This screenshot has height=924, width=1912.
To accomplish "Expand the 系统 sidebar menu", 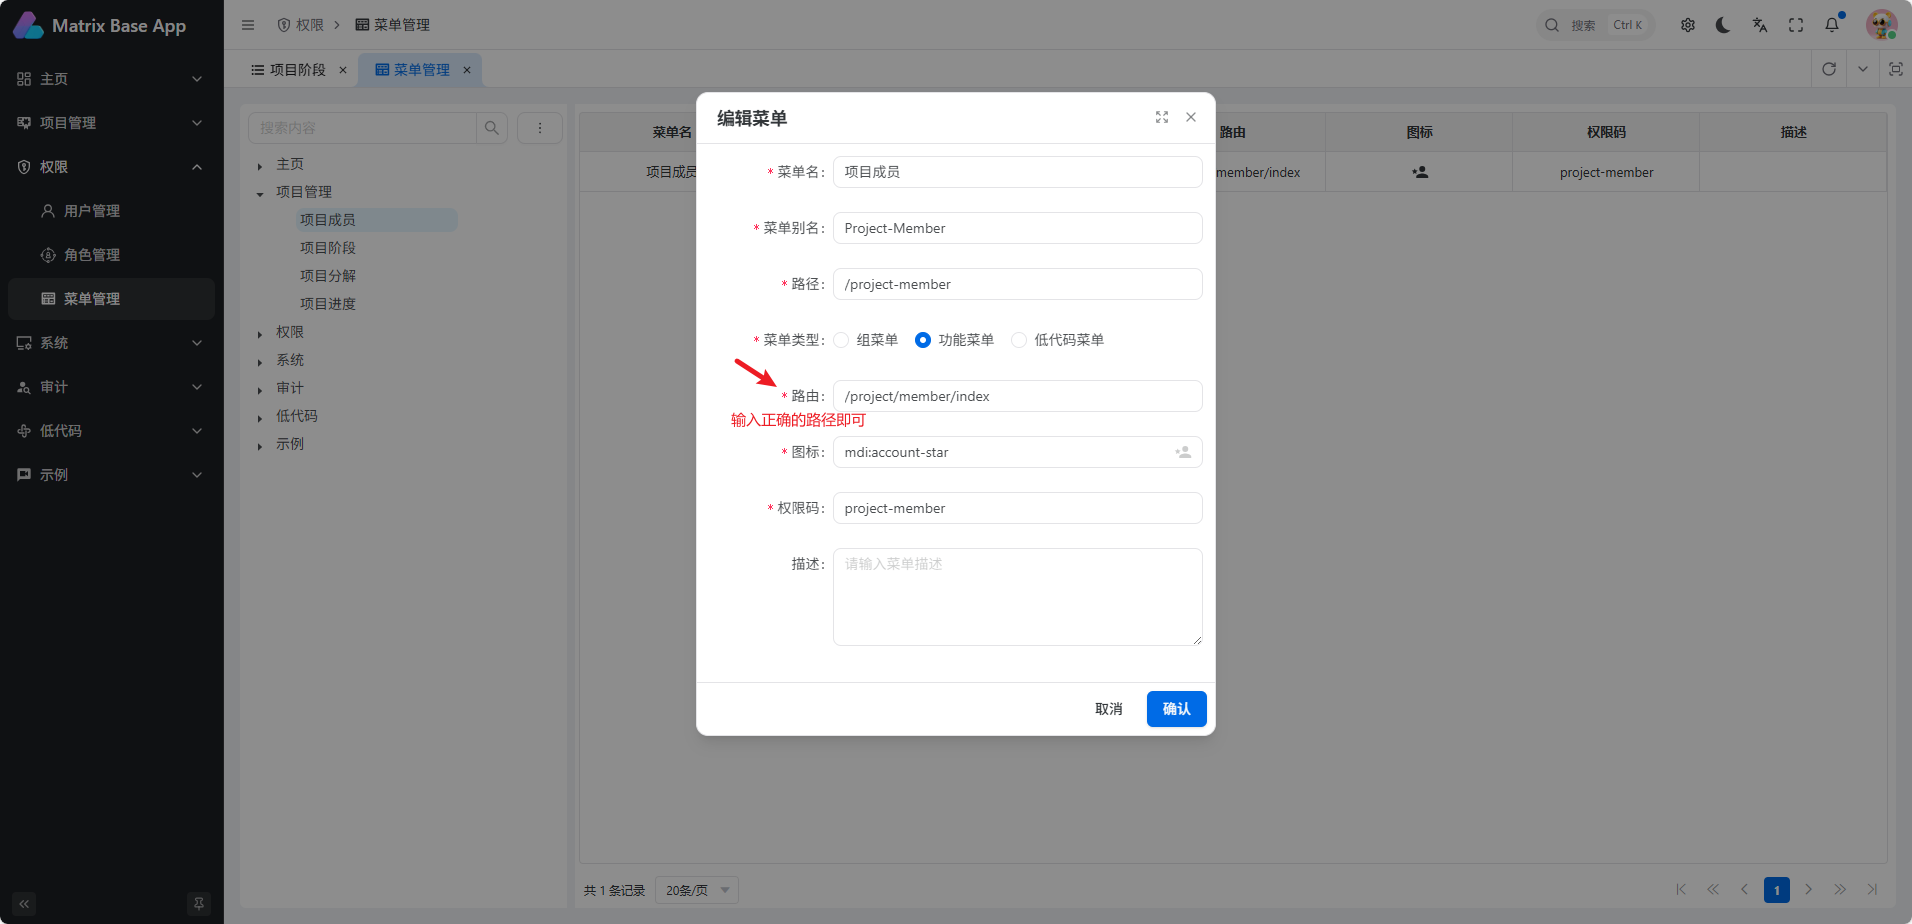I will click(x=111, y=343).
